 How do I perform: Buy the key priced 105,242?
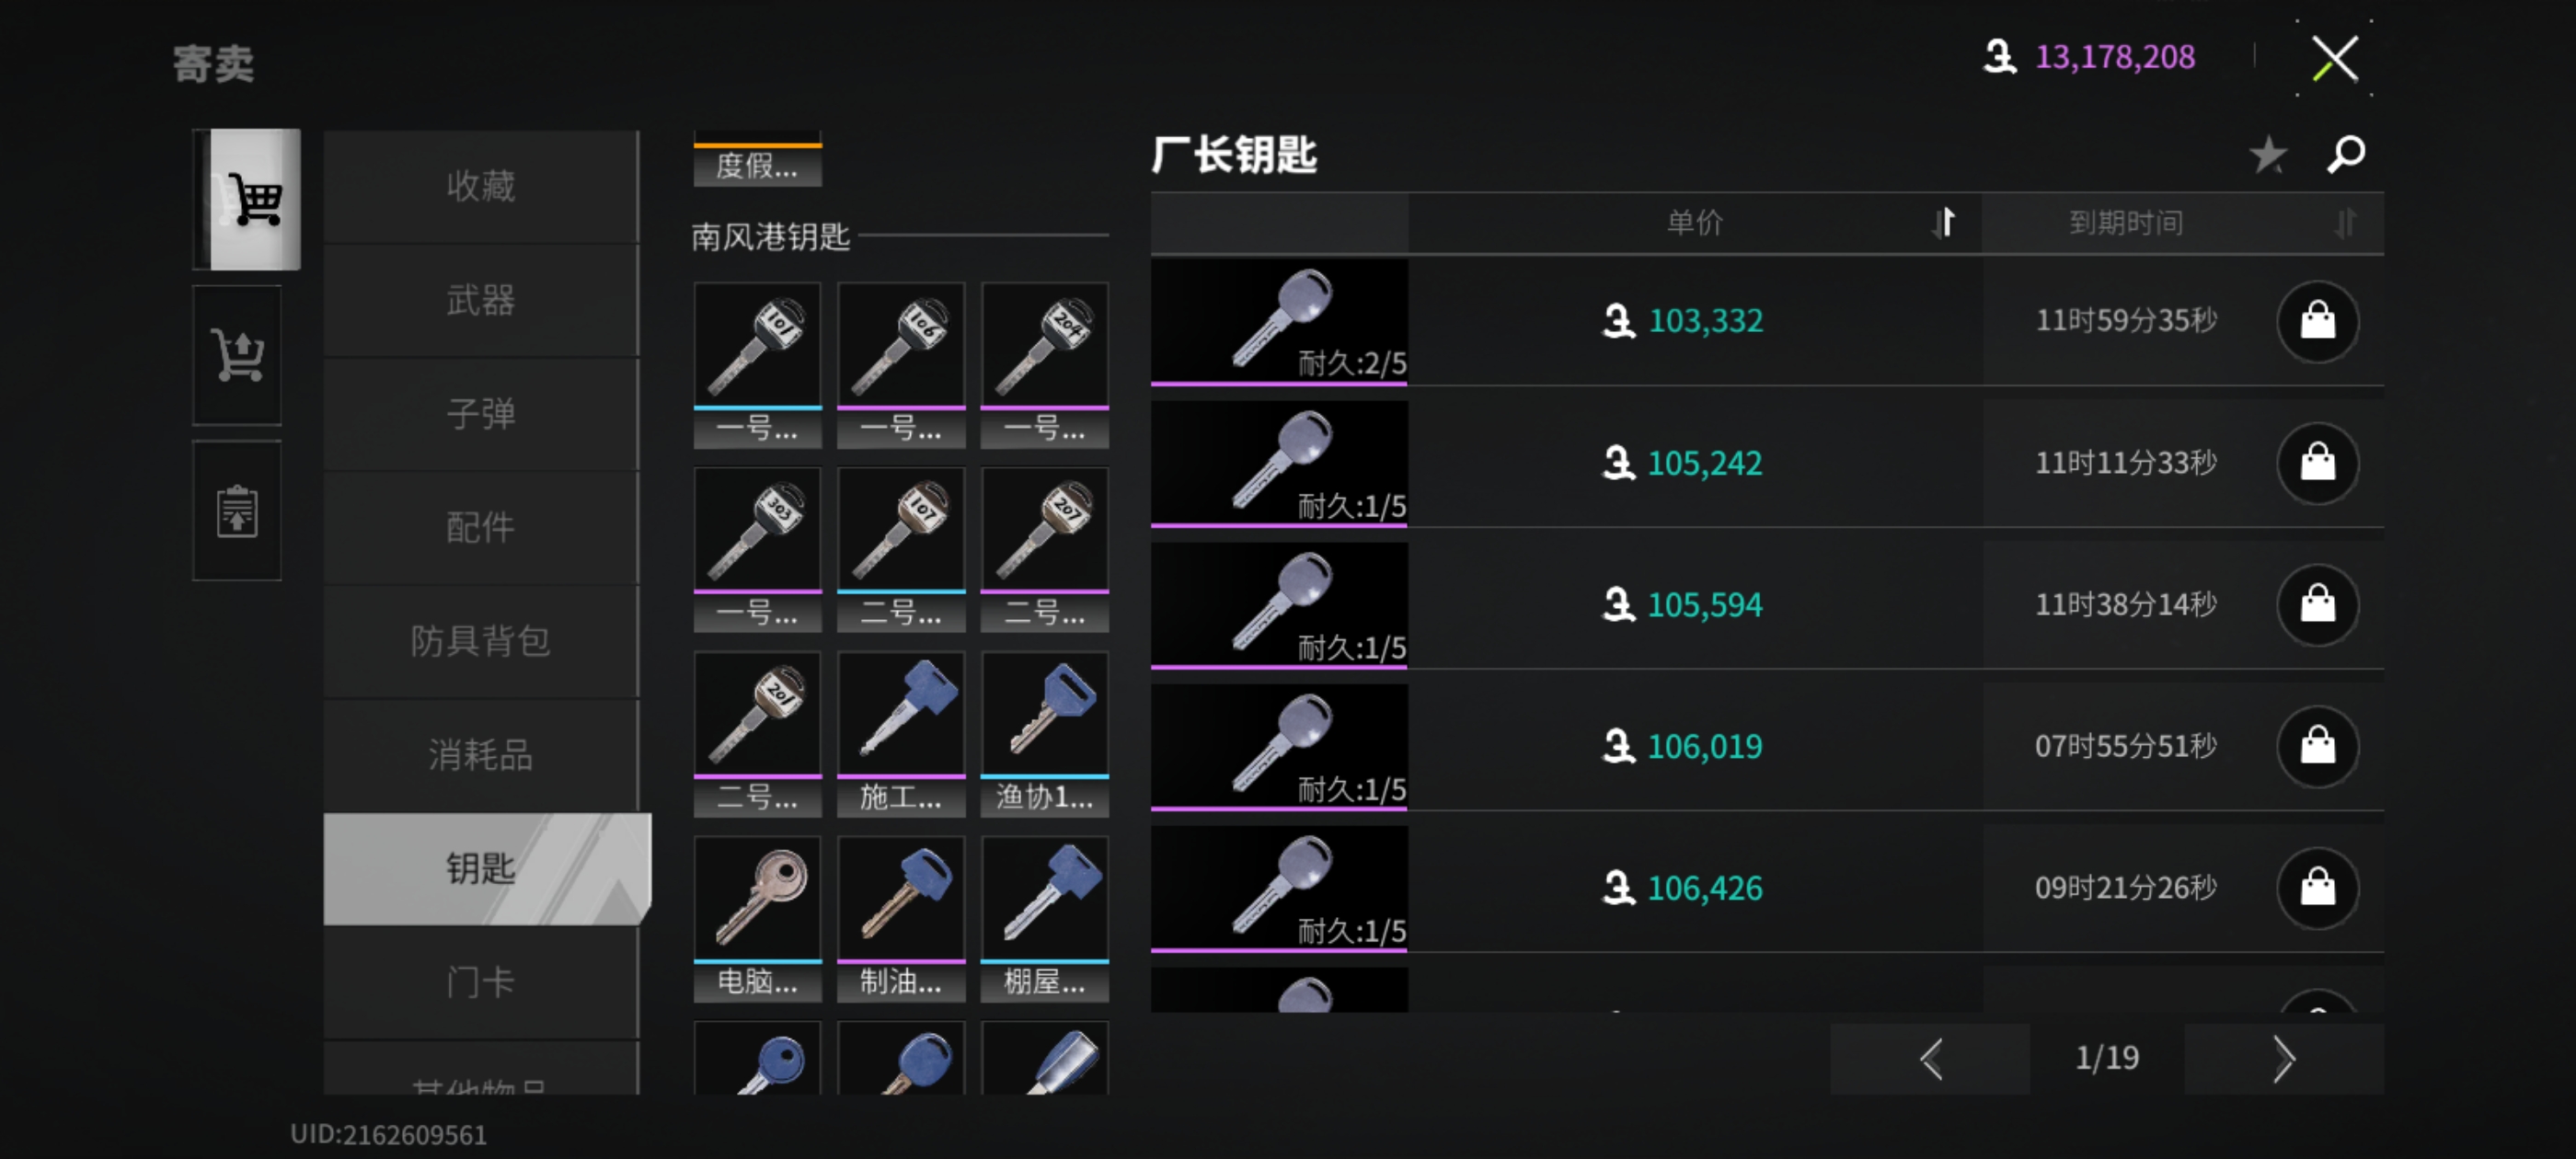[2317, 463]
